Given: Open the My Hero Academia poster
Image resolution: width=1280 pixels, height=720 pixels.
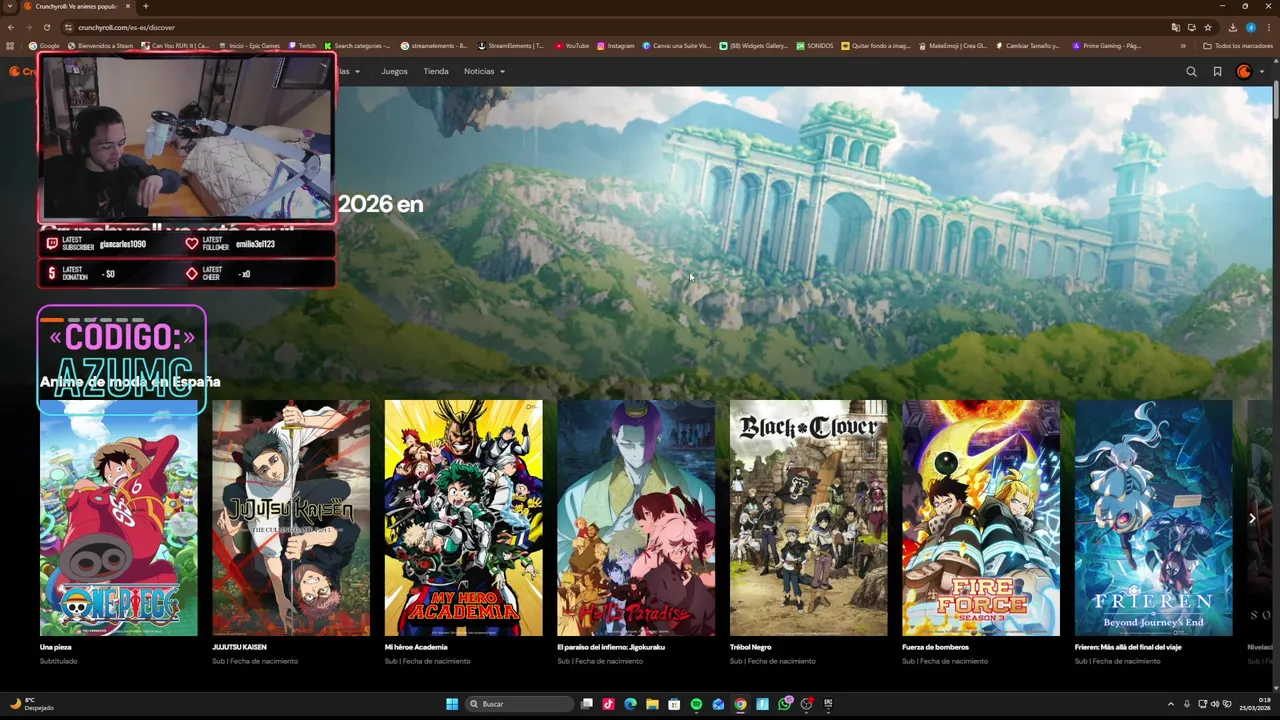Looking at the screenshot, I should coord(464,518).
